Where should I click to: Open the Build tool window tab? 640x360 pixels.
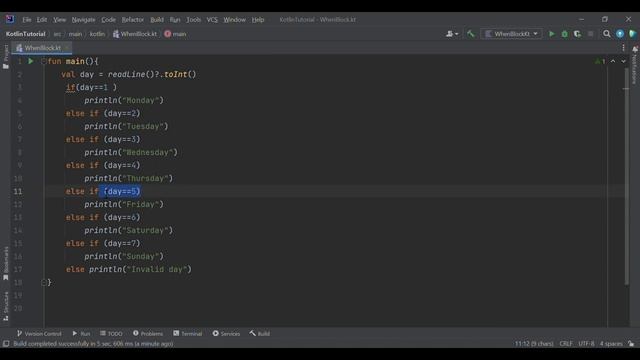pyautogui.click(x=260, y=333)
